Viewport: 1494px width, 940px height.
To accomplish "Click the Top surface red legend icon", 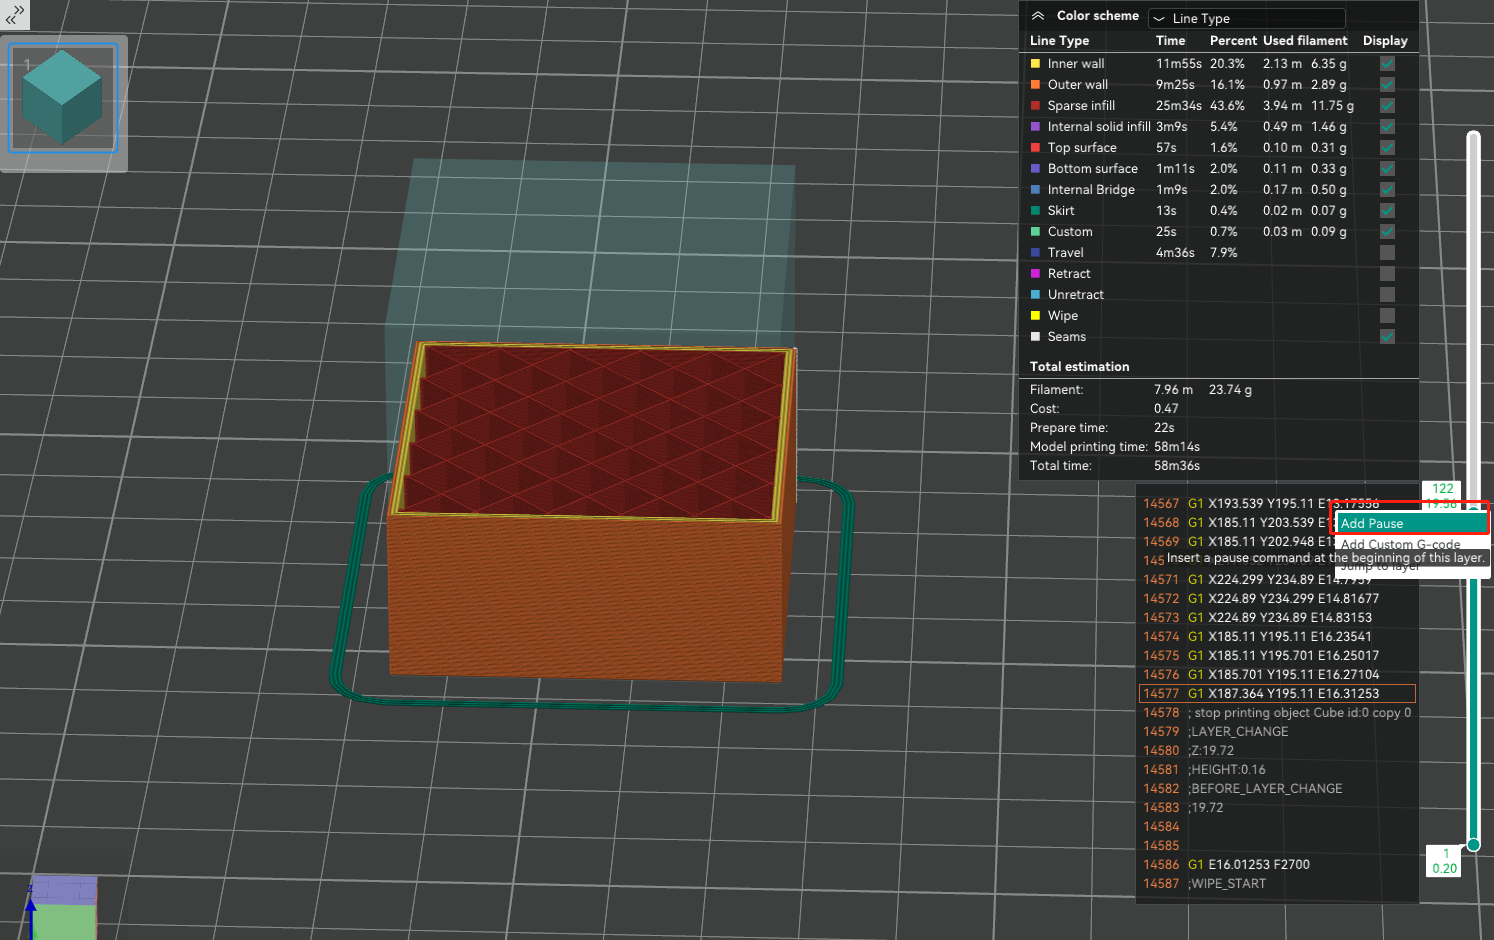I will [x=1036, y=148].
